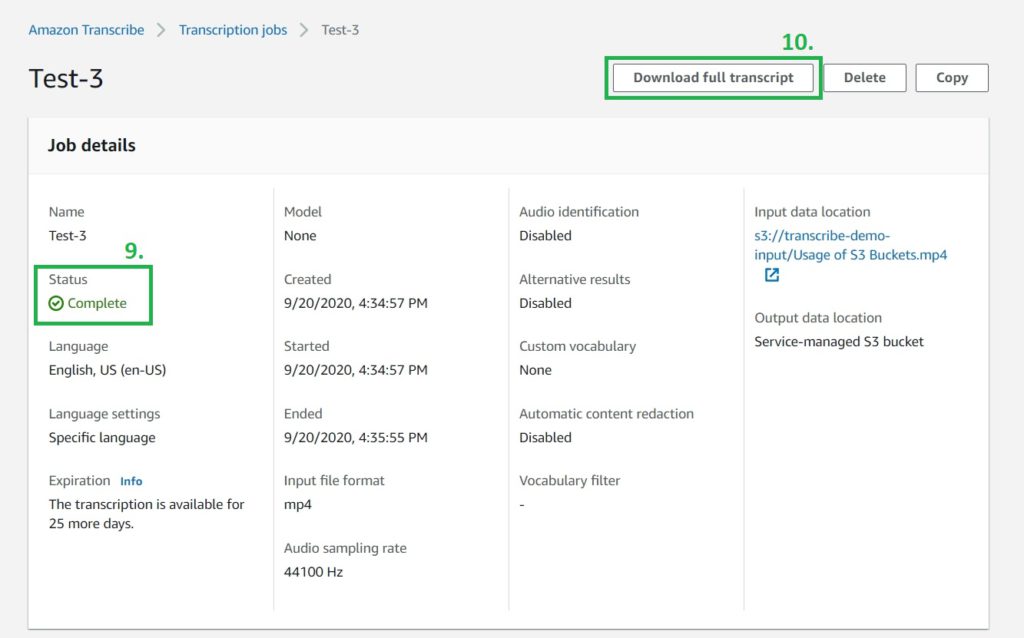Click Automatic content redaction Disabled value
The width and height of the screenshot is (1024, 638).
tap(545, 438)
